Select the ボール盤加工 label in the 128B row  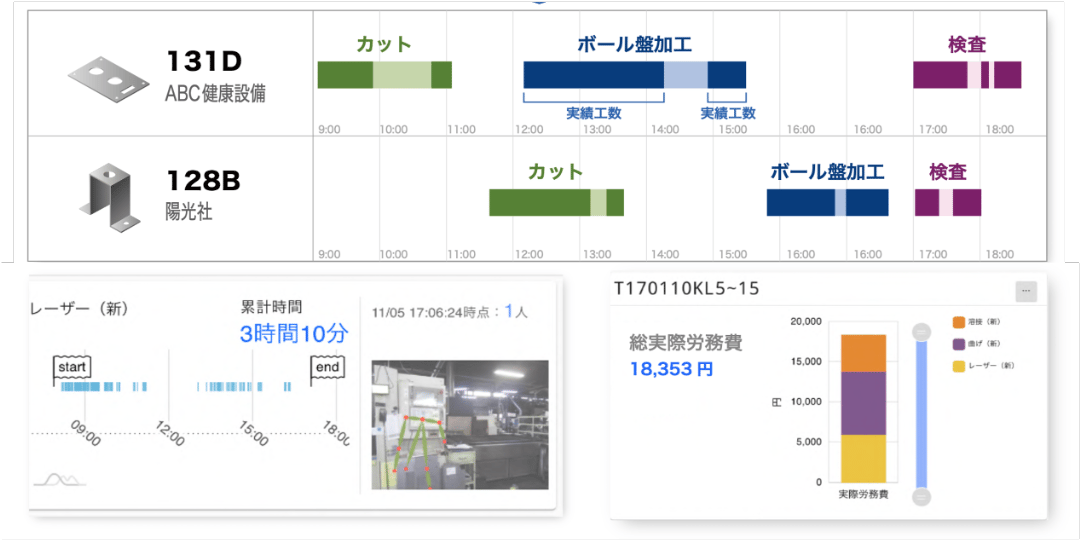click(827, 172)
